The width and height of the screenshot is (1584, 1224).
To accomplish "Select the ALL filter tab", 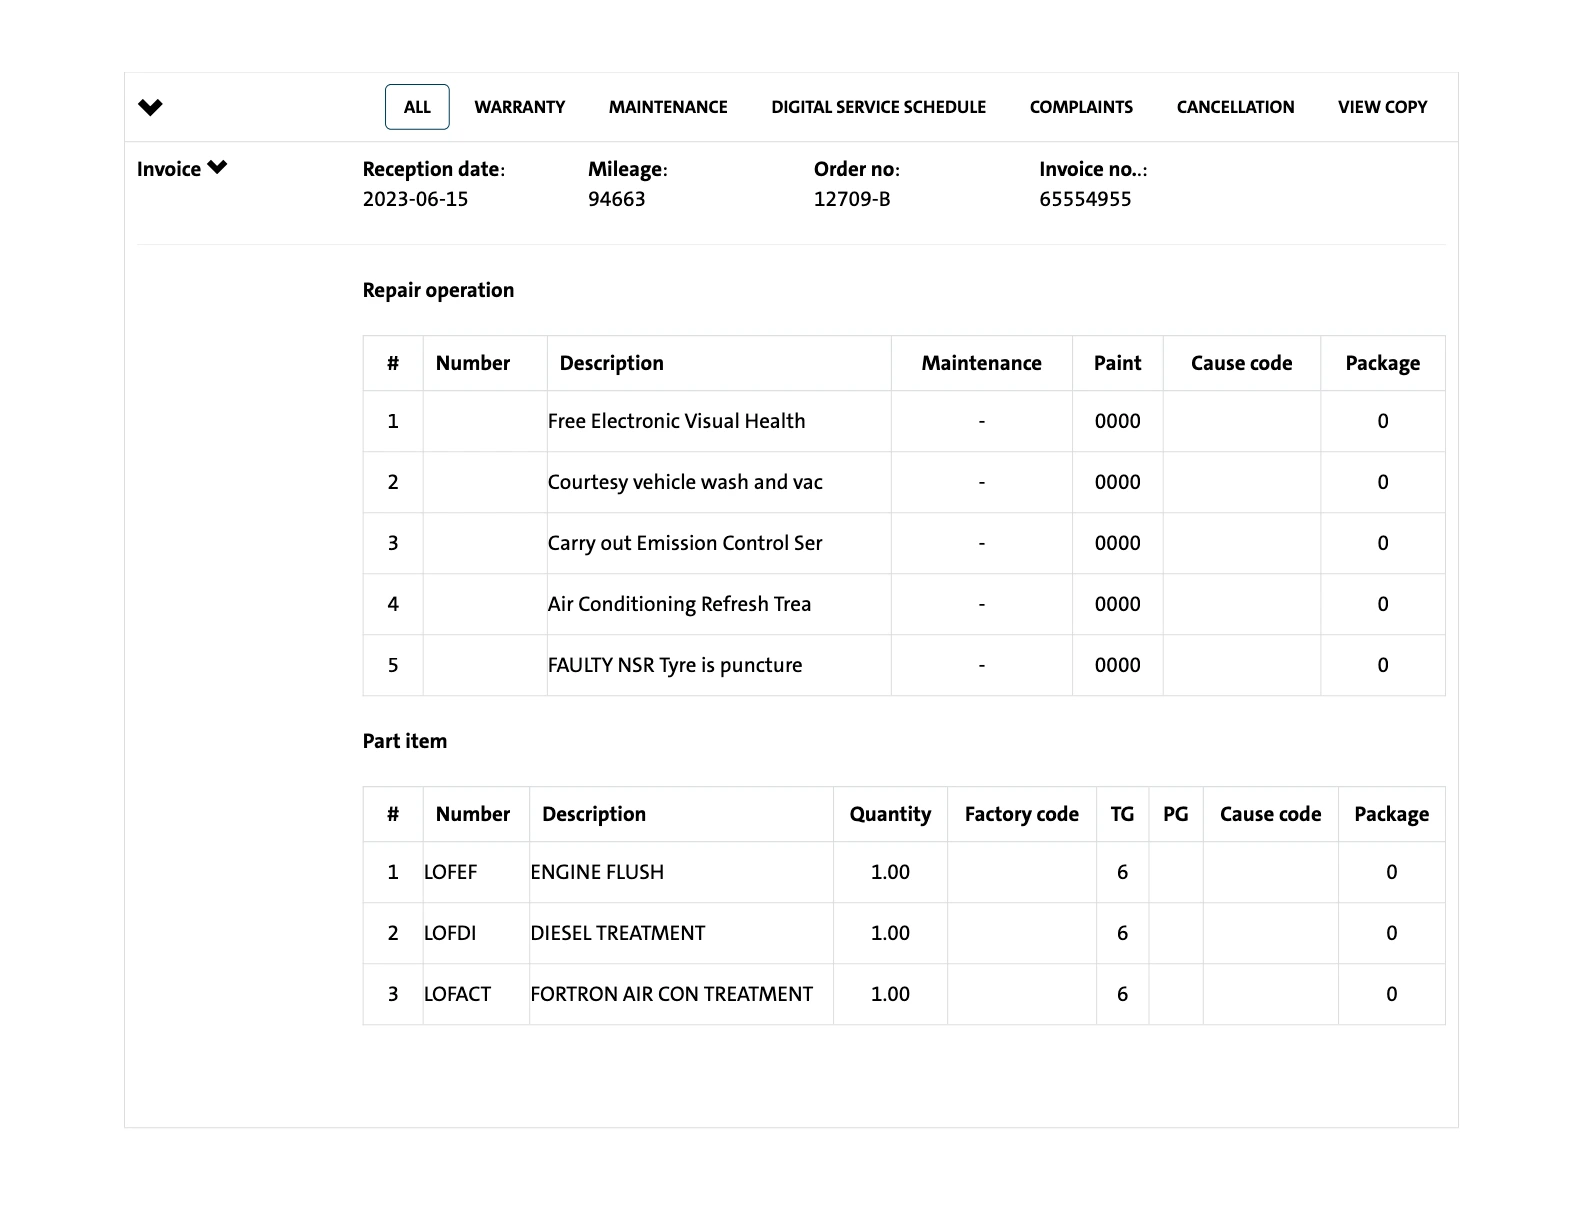I will (x=417, y=107).
